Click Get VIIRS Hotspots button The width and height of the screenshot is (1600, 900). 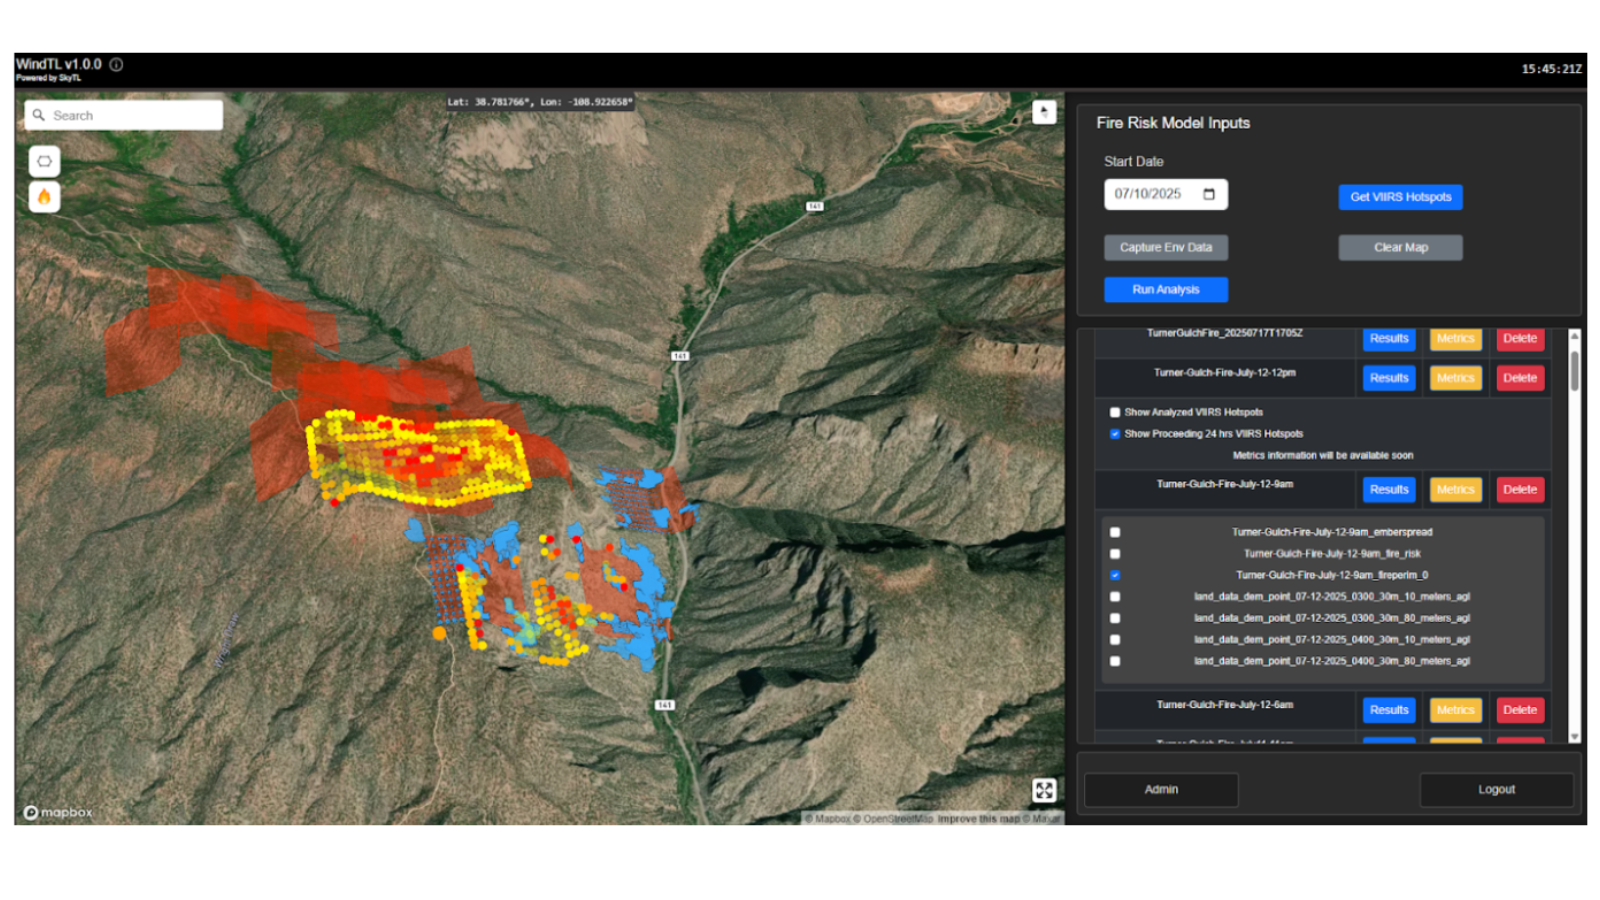[x=1400, y=197]
